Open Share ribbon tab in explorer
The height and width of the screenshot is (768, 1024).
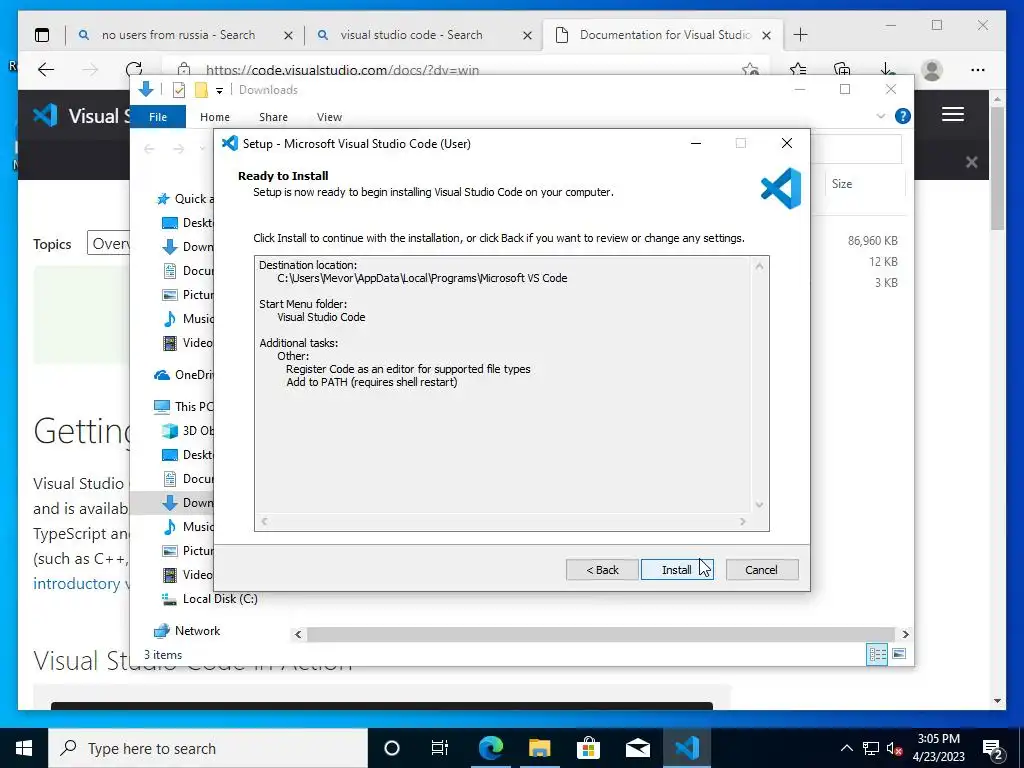coord(273,117)
